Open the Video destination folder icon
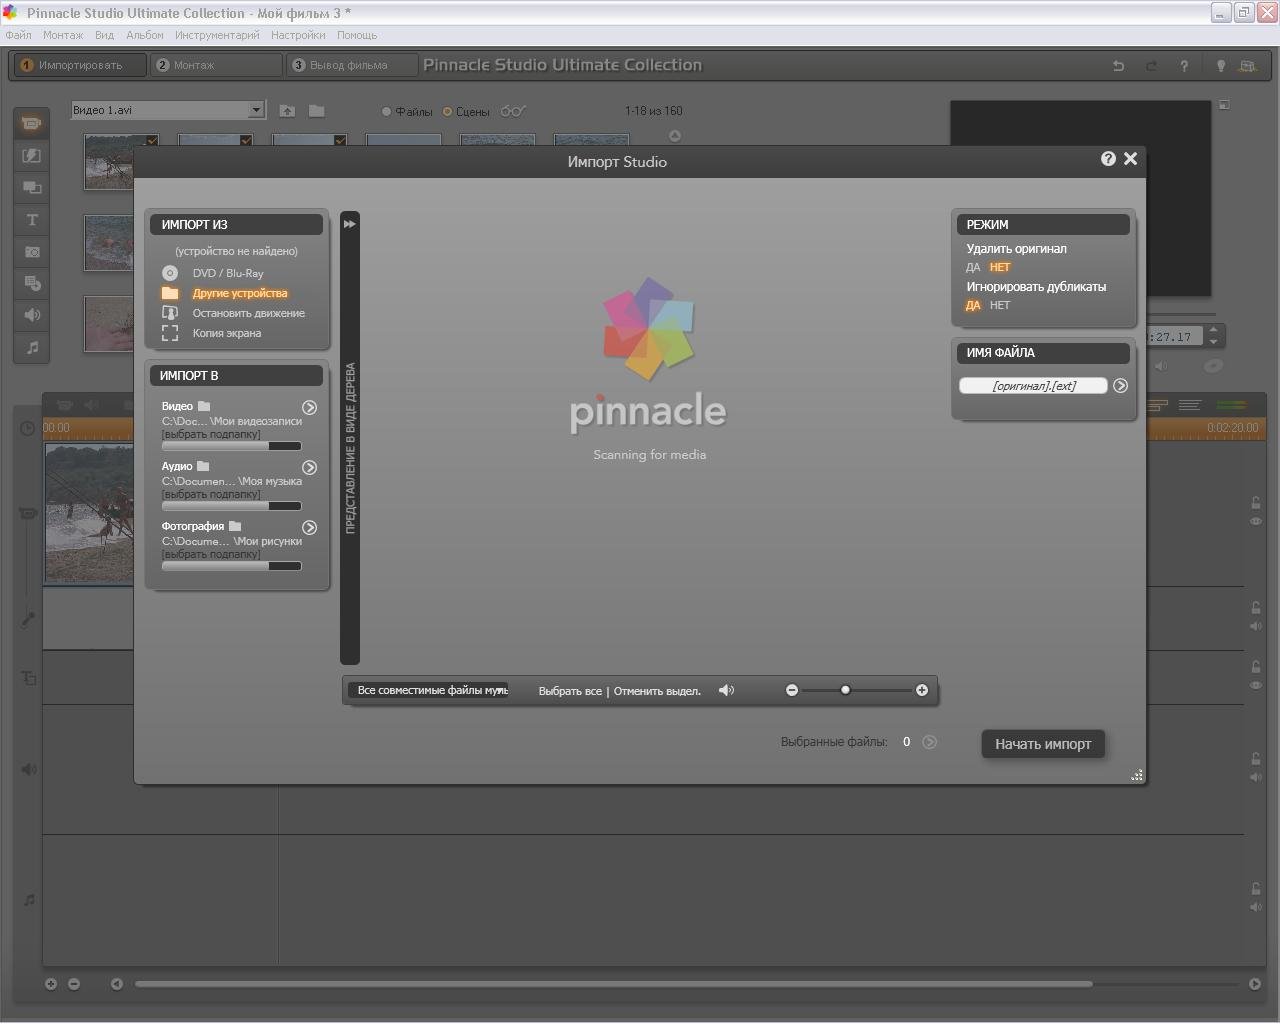The image size is (1280, 1024). click(x=204, y=406)
